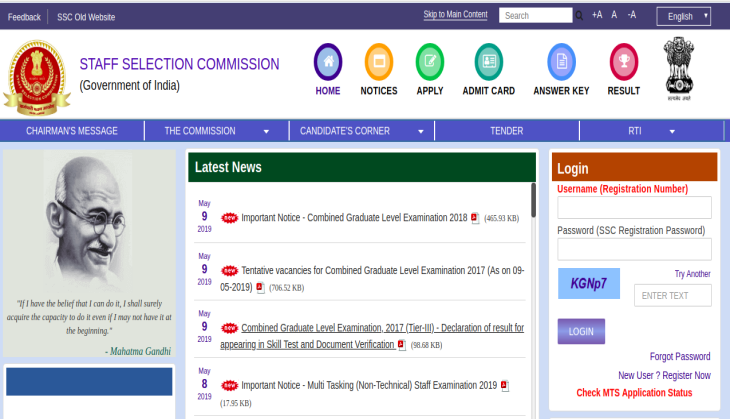Expand The Commission menu arrow
Screen dimensions: 730x419
point(266,132)
